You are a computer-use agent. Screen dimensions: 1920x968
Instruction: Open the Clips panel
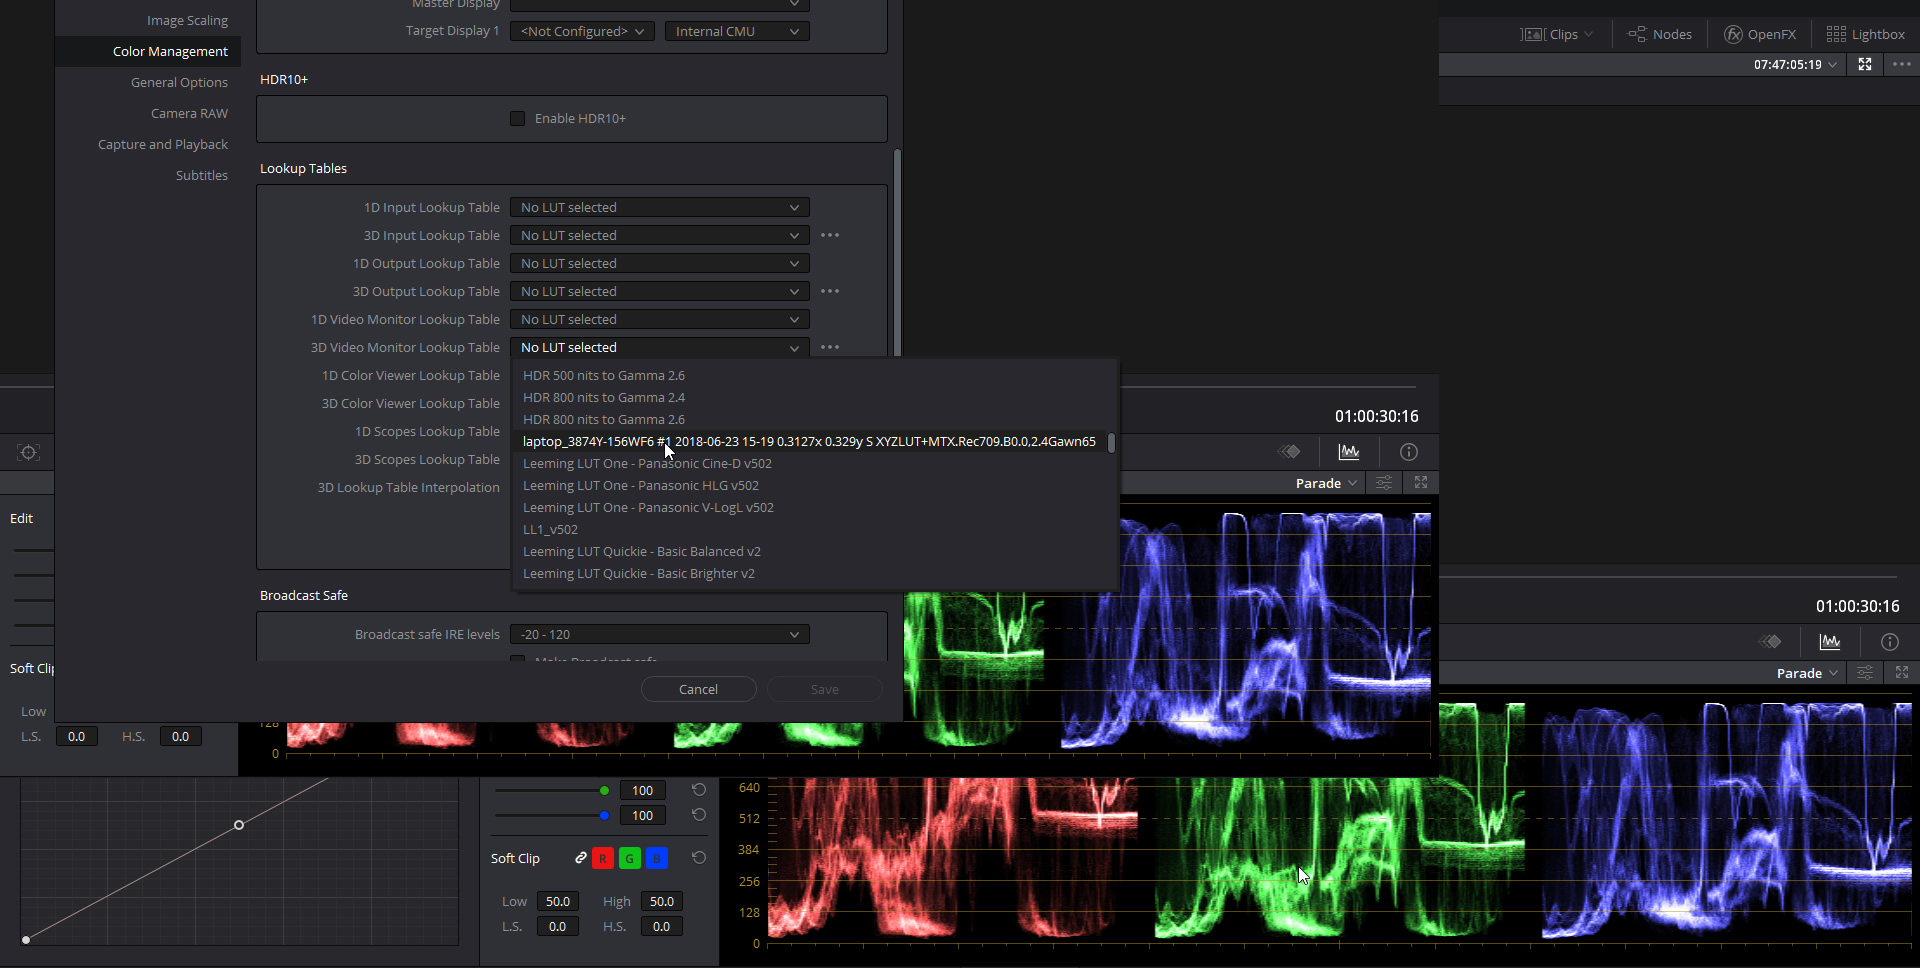click(x=1556, y=34)
